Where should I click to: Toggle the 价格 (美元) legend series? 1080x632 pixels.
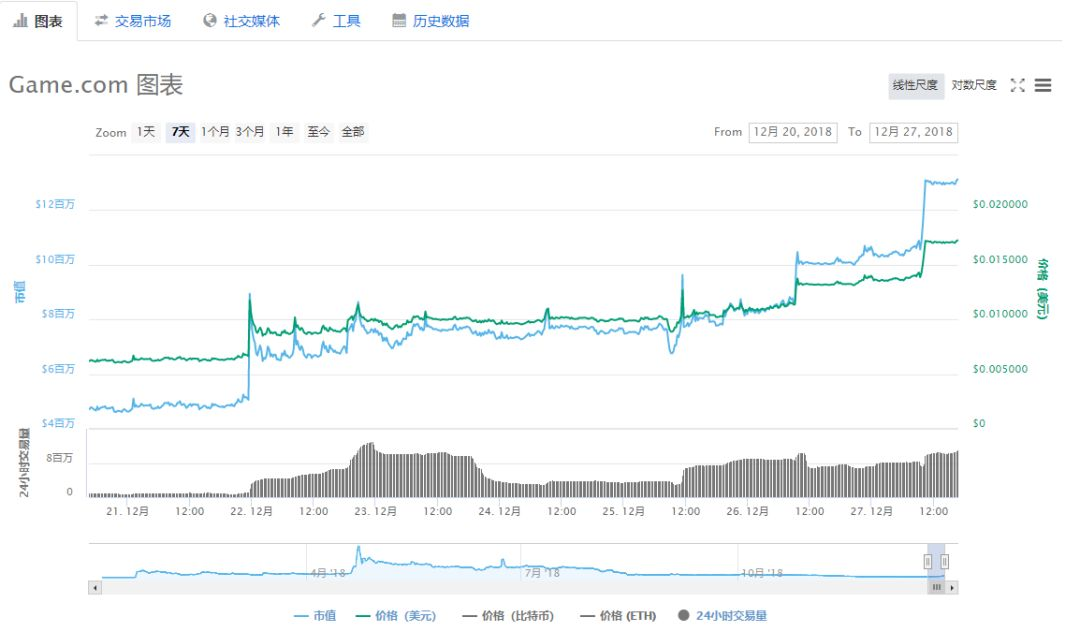[396, 615]
